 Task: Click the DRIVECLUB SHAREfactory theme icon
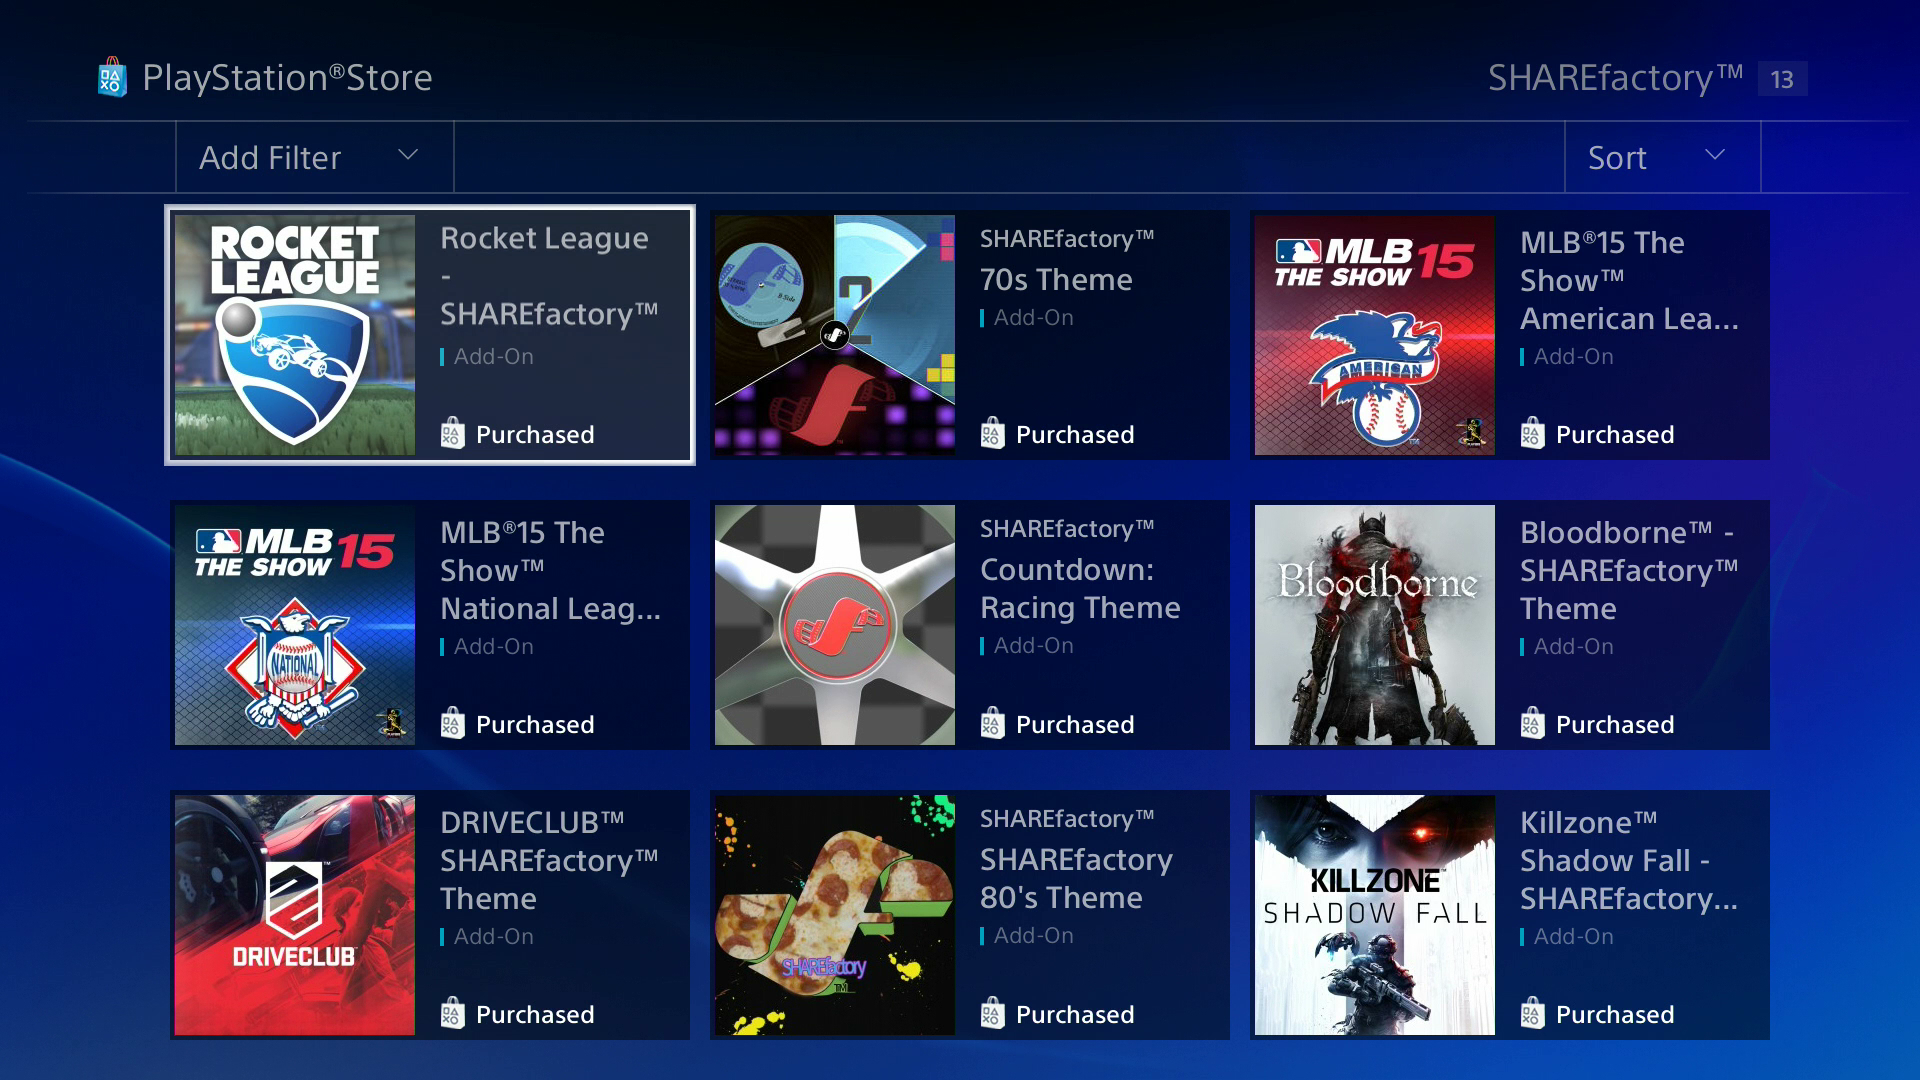pos(291,915)
